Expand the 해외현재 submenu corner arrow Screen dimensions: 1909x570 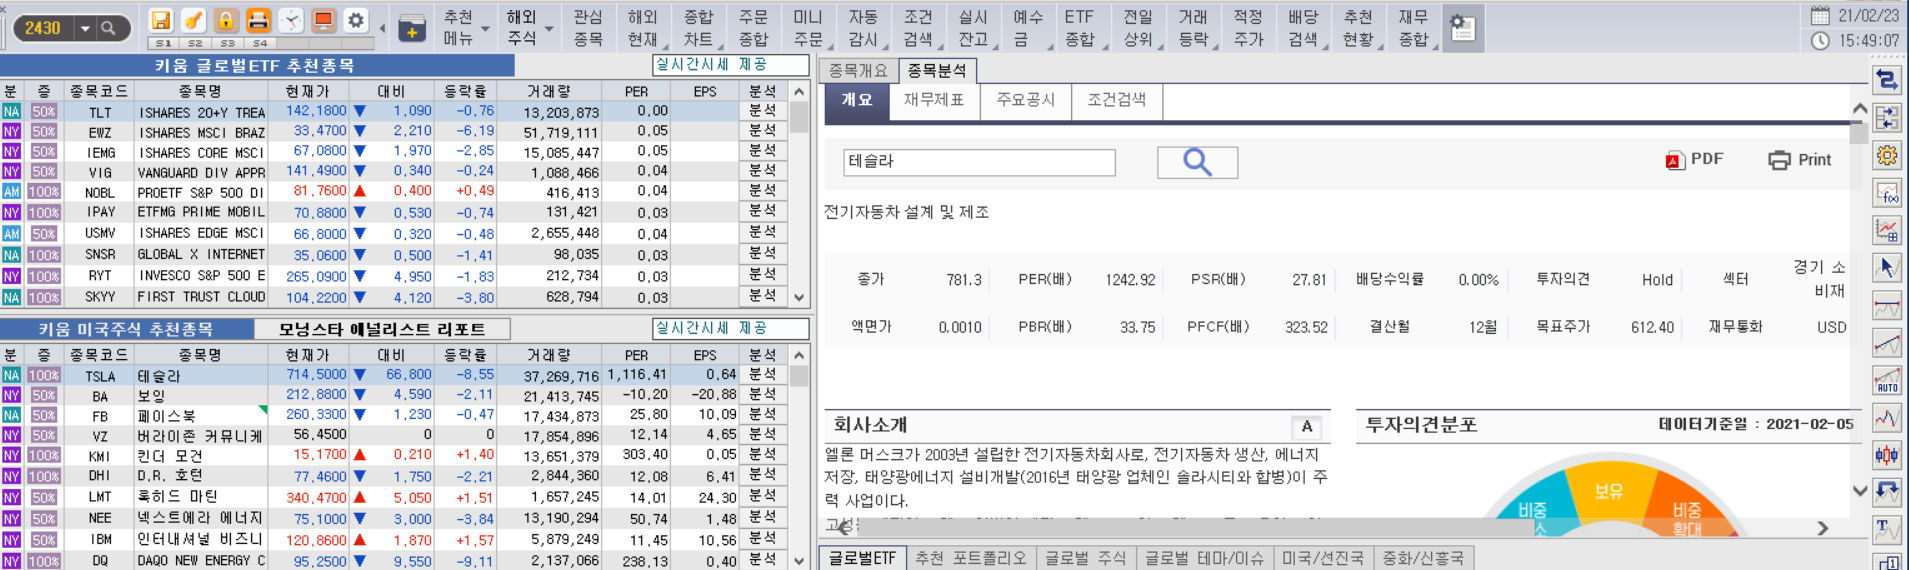click(666, 47)
